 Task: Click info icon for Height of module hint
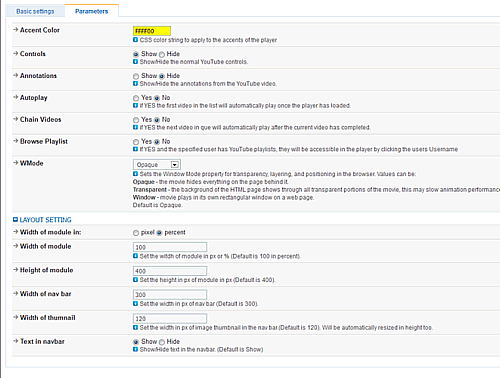click(x=135, y=280)
